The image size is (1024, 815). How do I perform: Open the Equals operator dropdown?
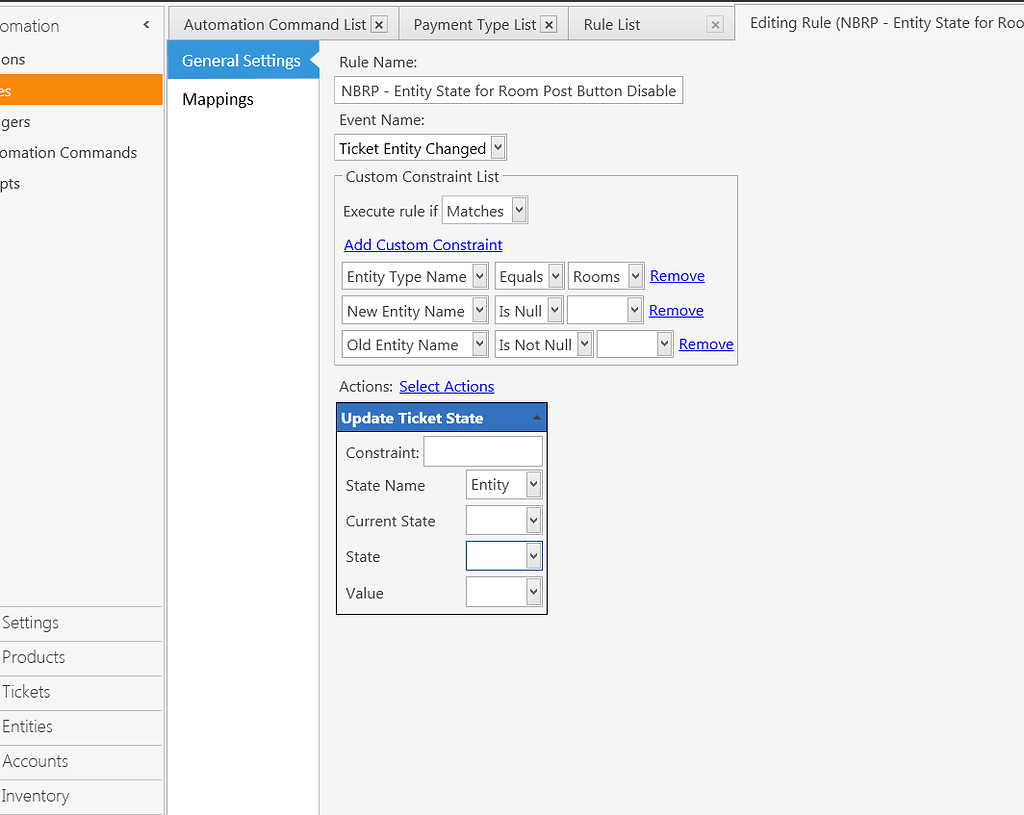551,276
